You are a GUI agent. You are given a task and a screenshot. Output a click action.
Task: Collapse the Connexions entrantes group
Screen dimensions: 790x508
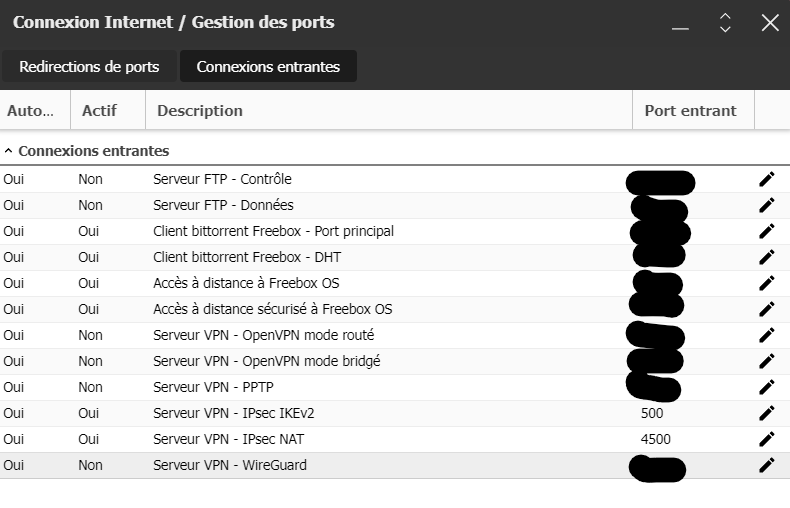click(x=8, y=151)
